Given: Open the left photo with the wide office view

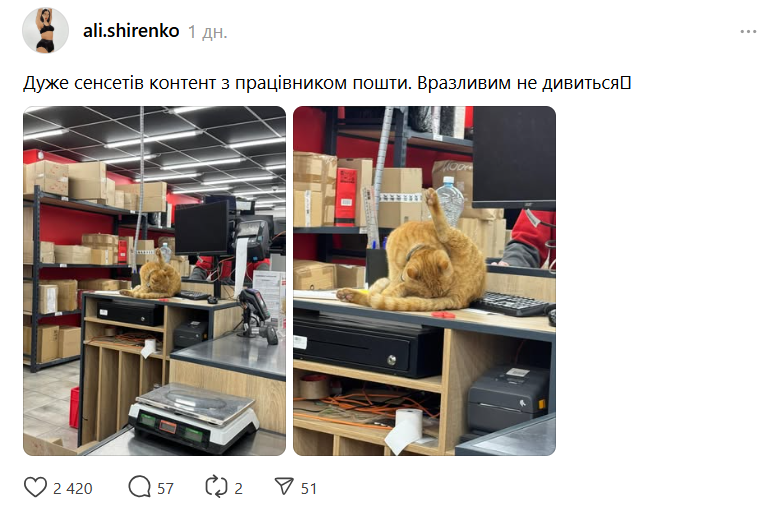Looking at the screenshot, I should 155,281.
